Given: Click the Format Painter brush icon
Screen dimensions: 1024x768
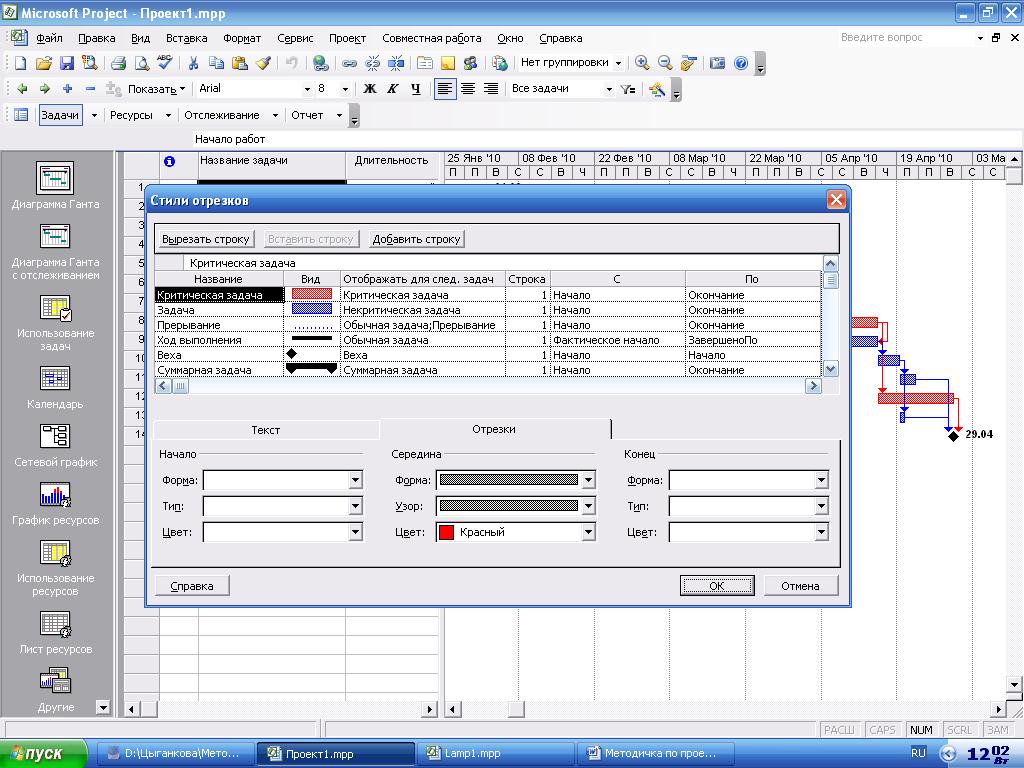Looking at the screenshot, I should (263, 63).
